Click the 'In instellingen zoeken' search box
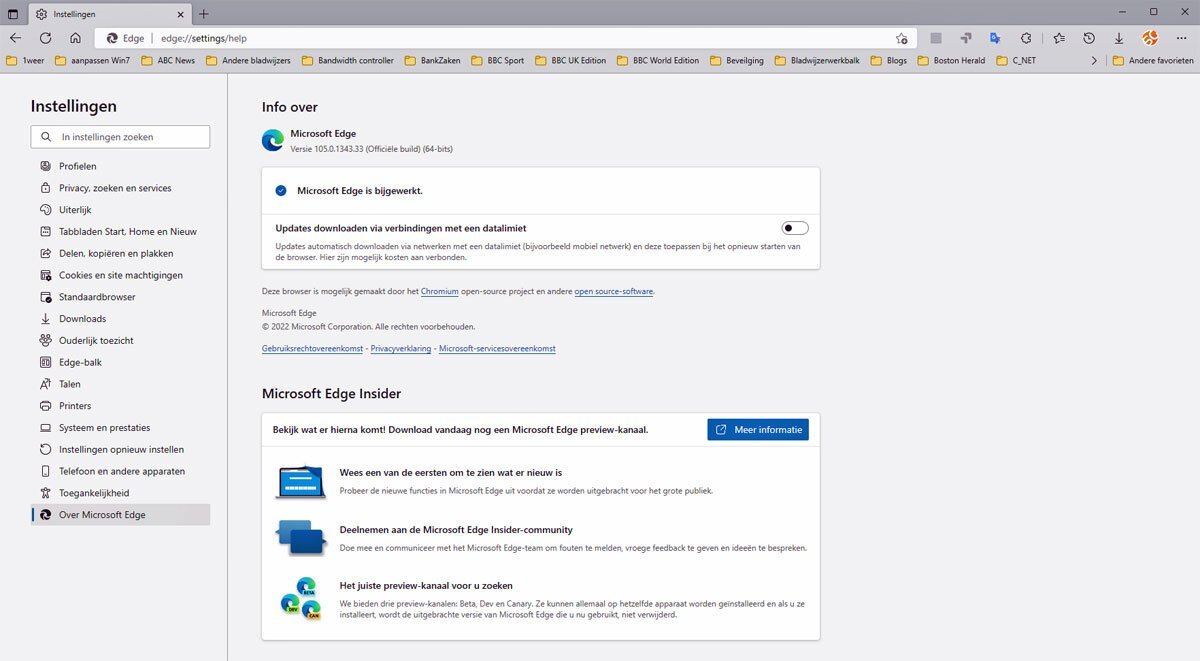 120,136
